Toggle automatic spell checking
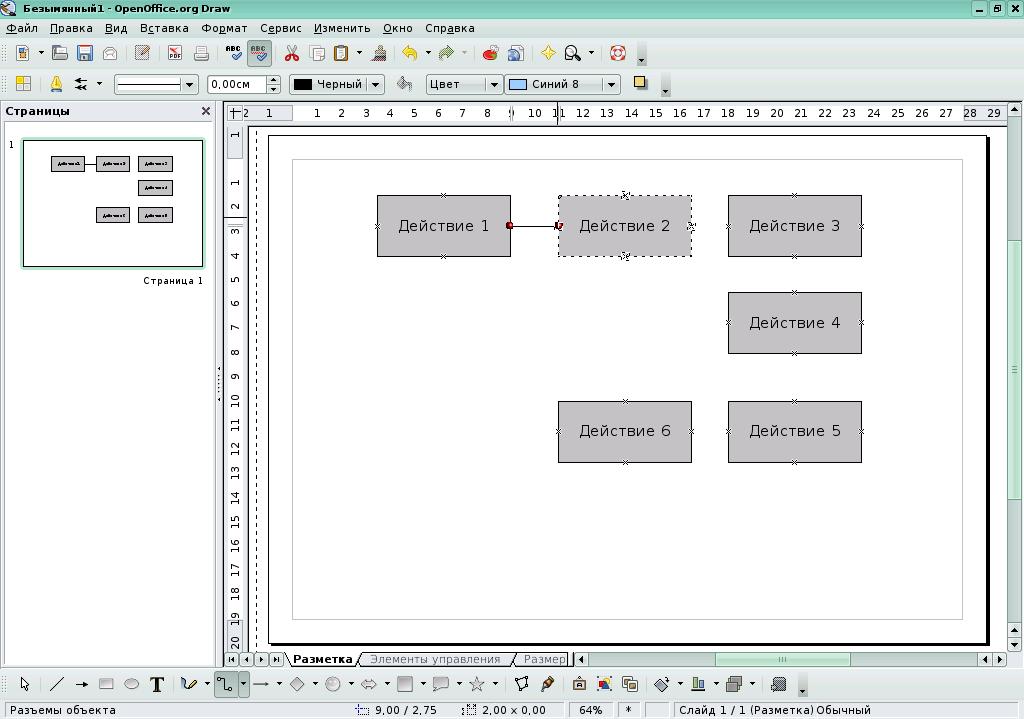 [x=259, y=53]
